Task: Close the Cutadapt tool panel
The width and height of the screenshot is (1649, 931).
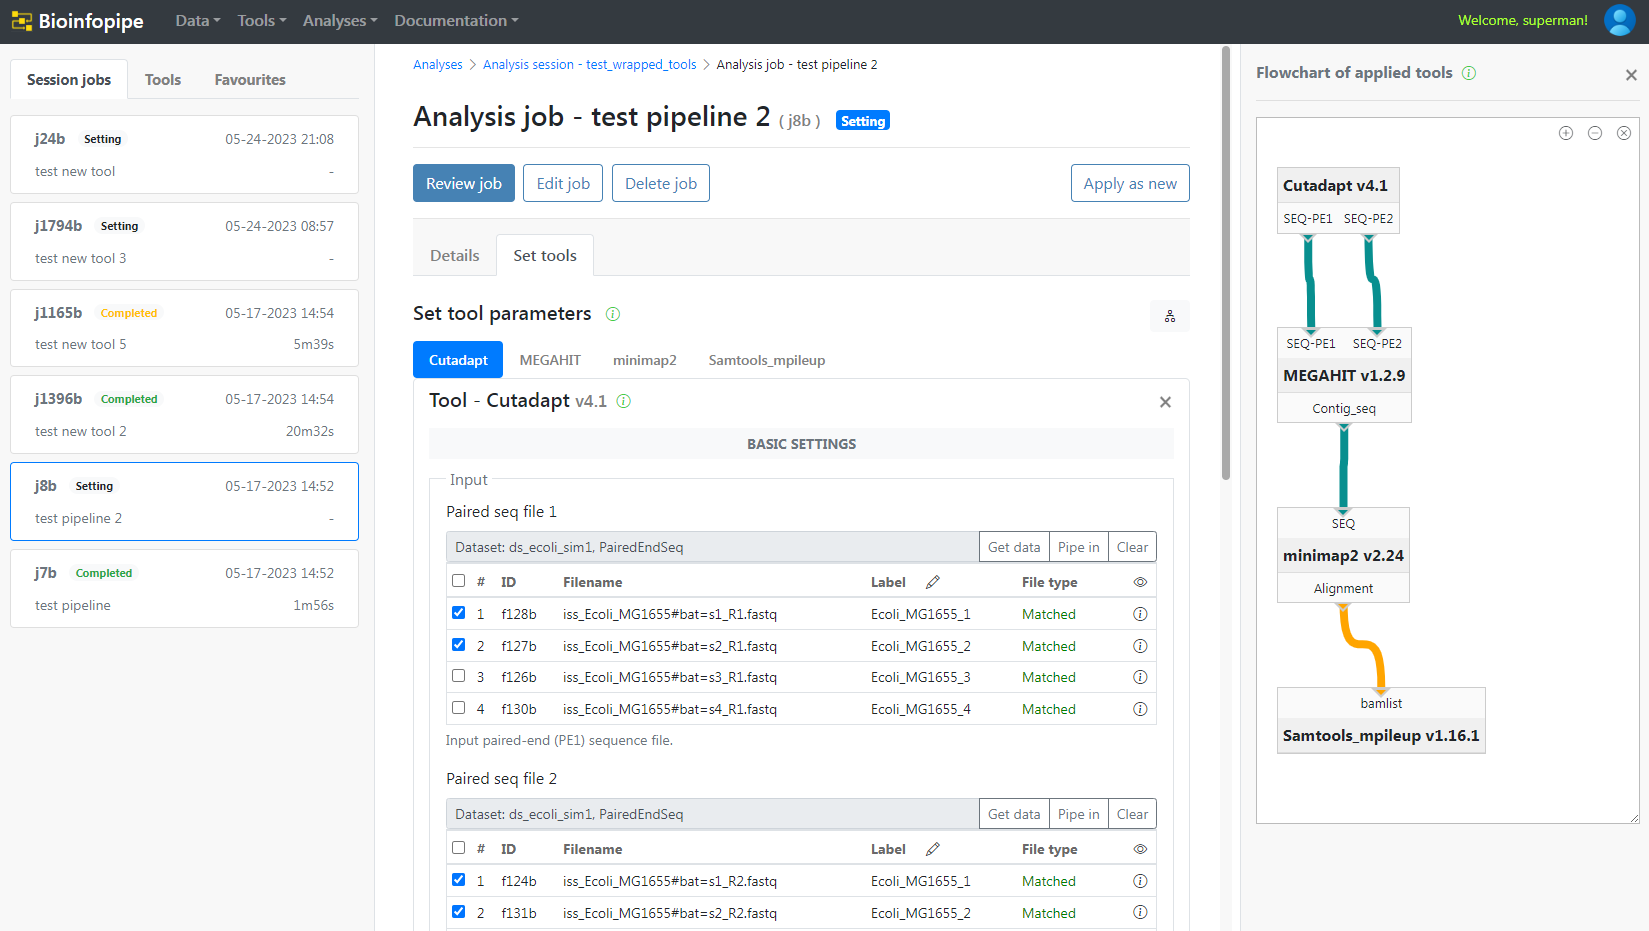Action: point(1165,402)
